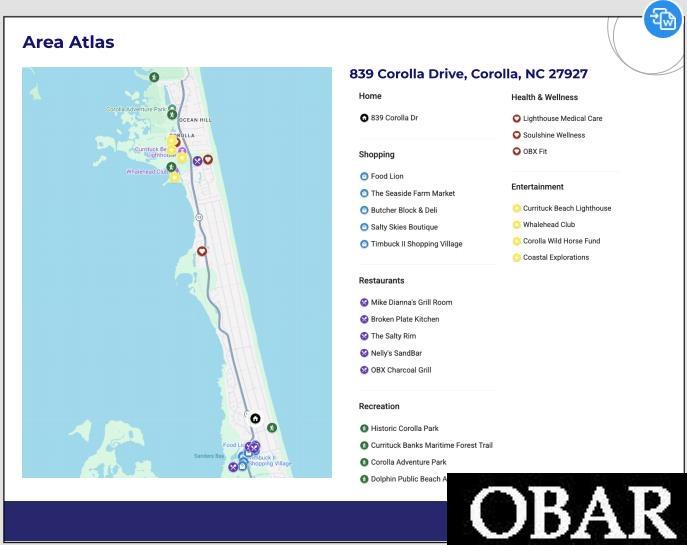Click yellow icon beside Currituck Beach Lighthouse
The height and width of the screenshot is (545, 687).
tap(516, 208)
